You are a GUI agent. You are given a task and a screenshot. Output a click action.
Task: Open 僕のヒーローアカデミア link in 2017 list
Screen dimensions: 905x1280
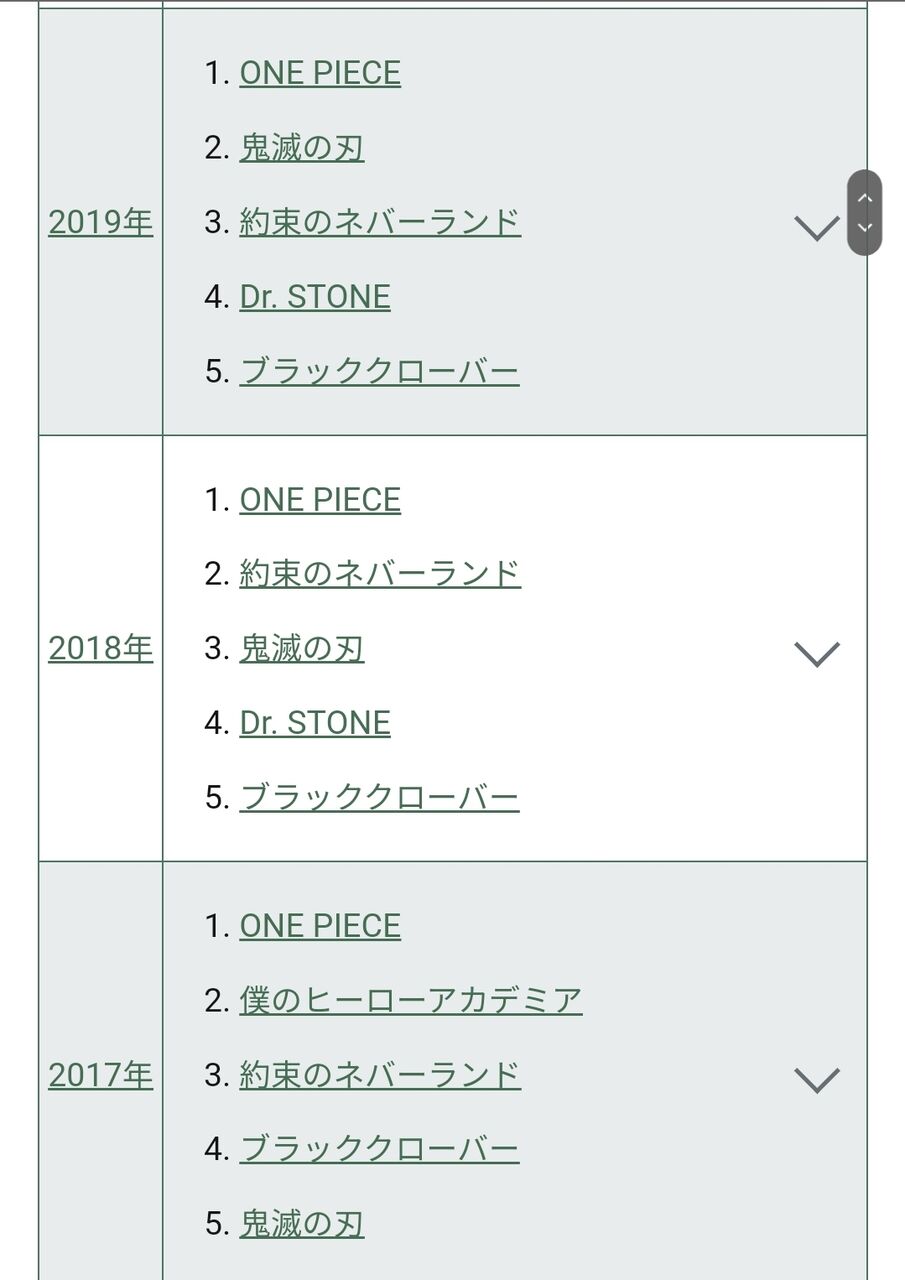pos(411,1000)
